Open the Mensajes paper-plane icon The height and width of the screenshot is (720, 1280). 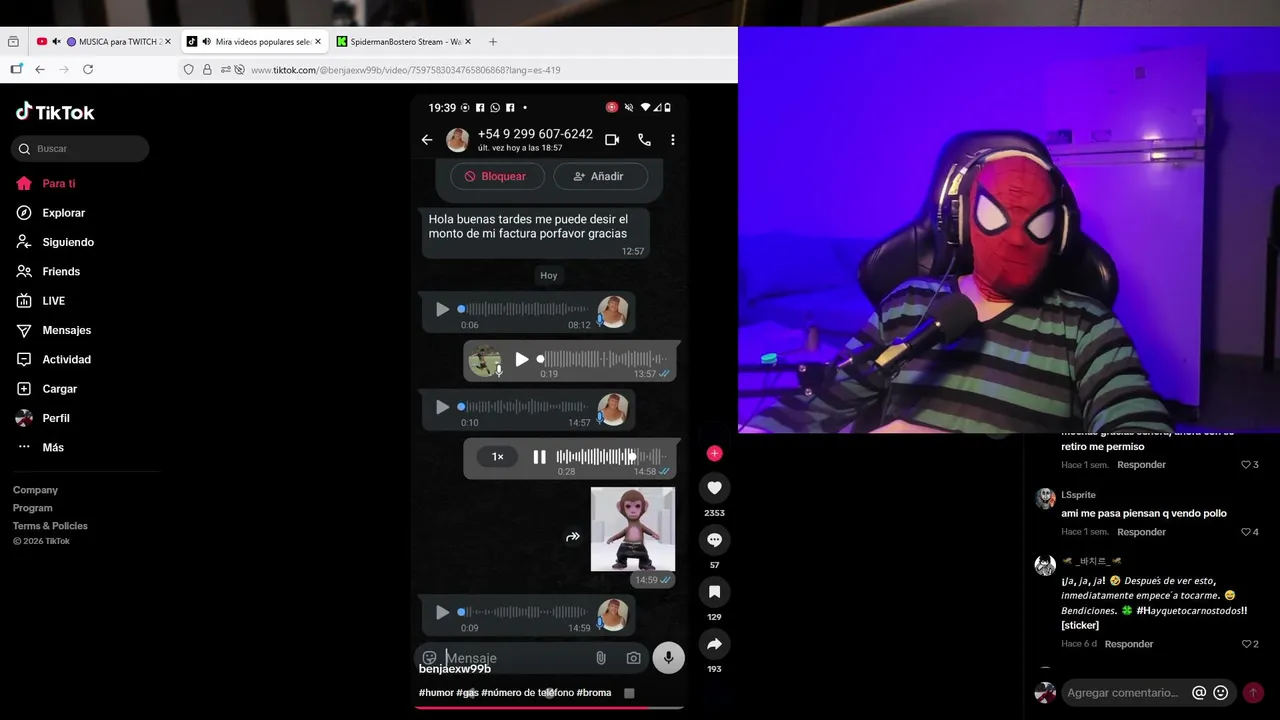[x=24, y=330]
